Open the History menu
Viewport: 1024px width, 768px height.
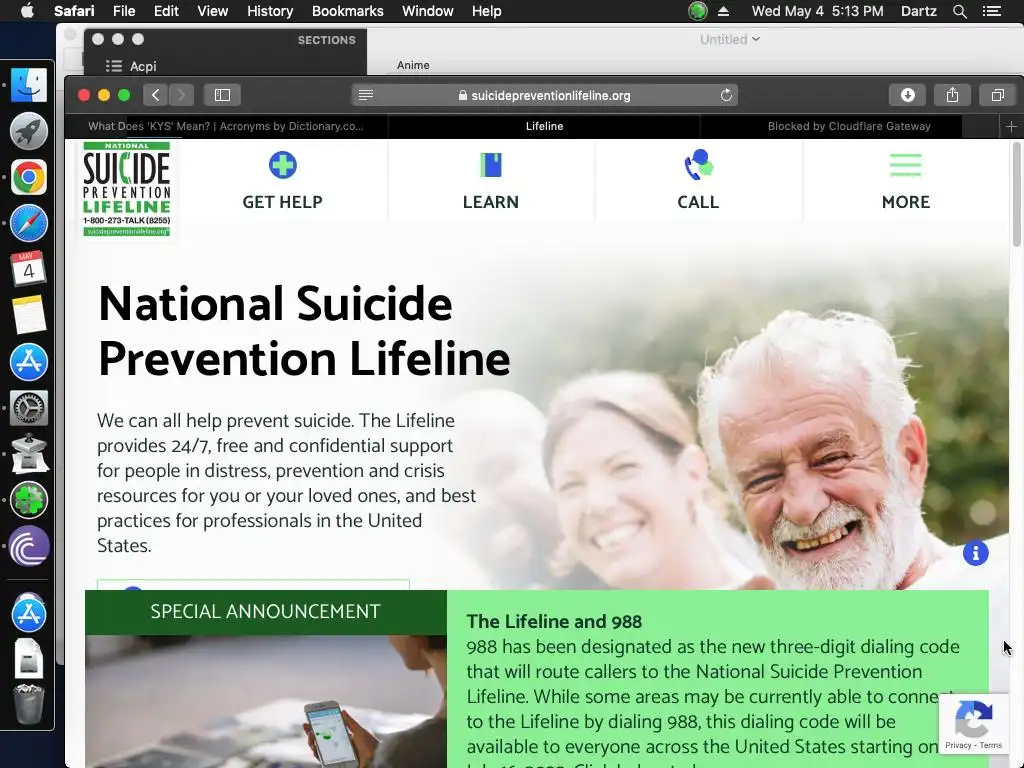coord(270,11)
